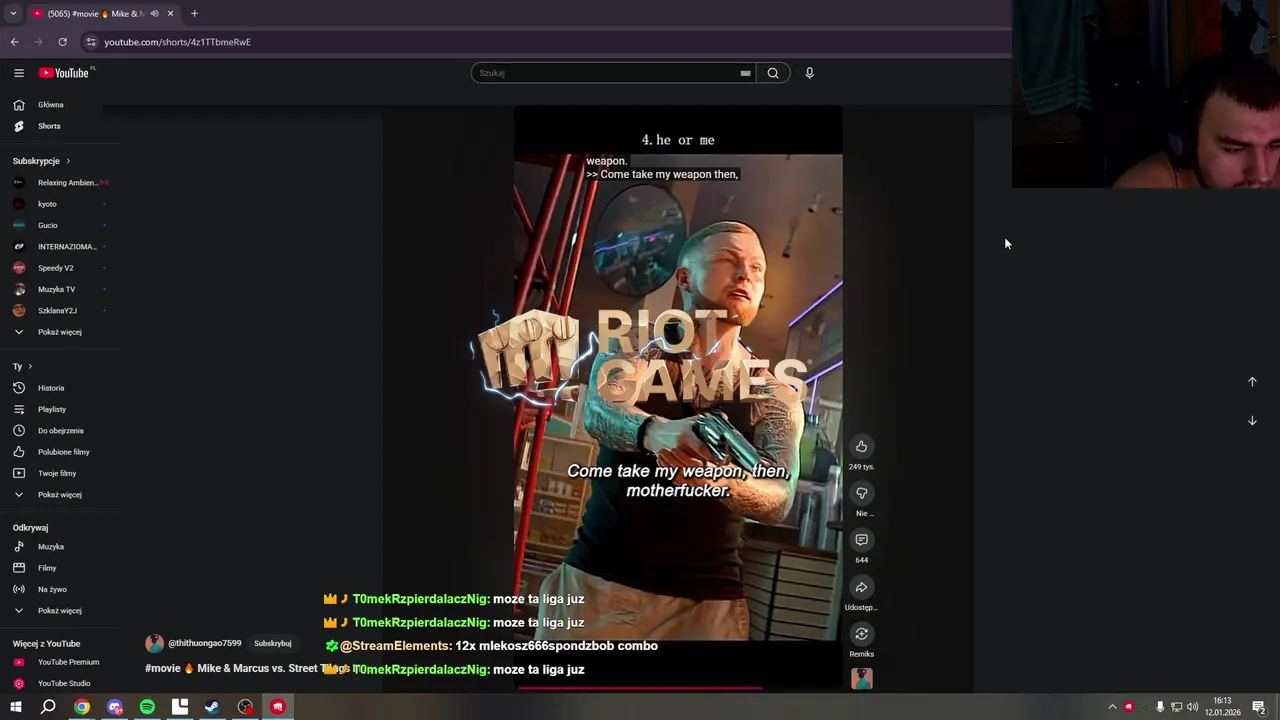The width and height of the screenshot is (1280, 720).
Task: Click the browser address bar URL
Action: [177, 42]
